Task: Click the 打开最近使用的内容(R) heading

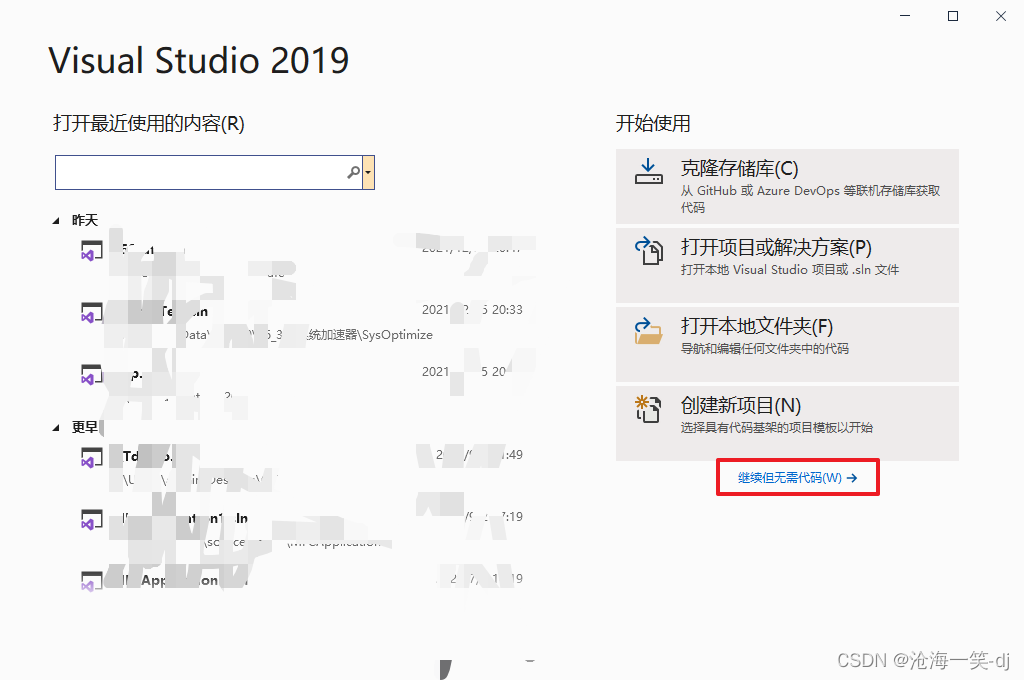Action: click(149, 123)
